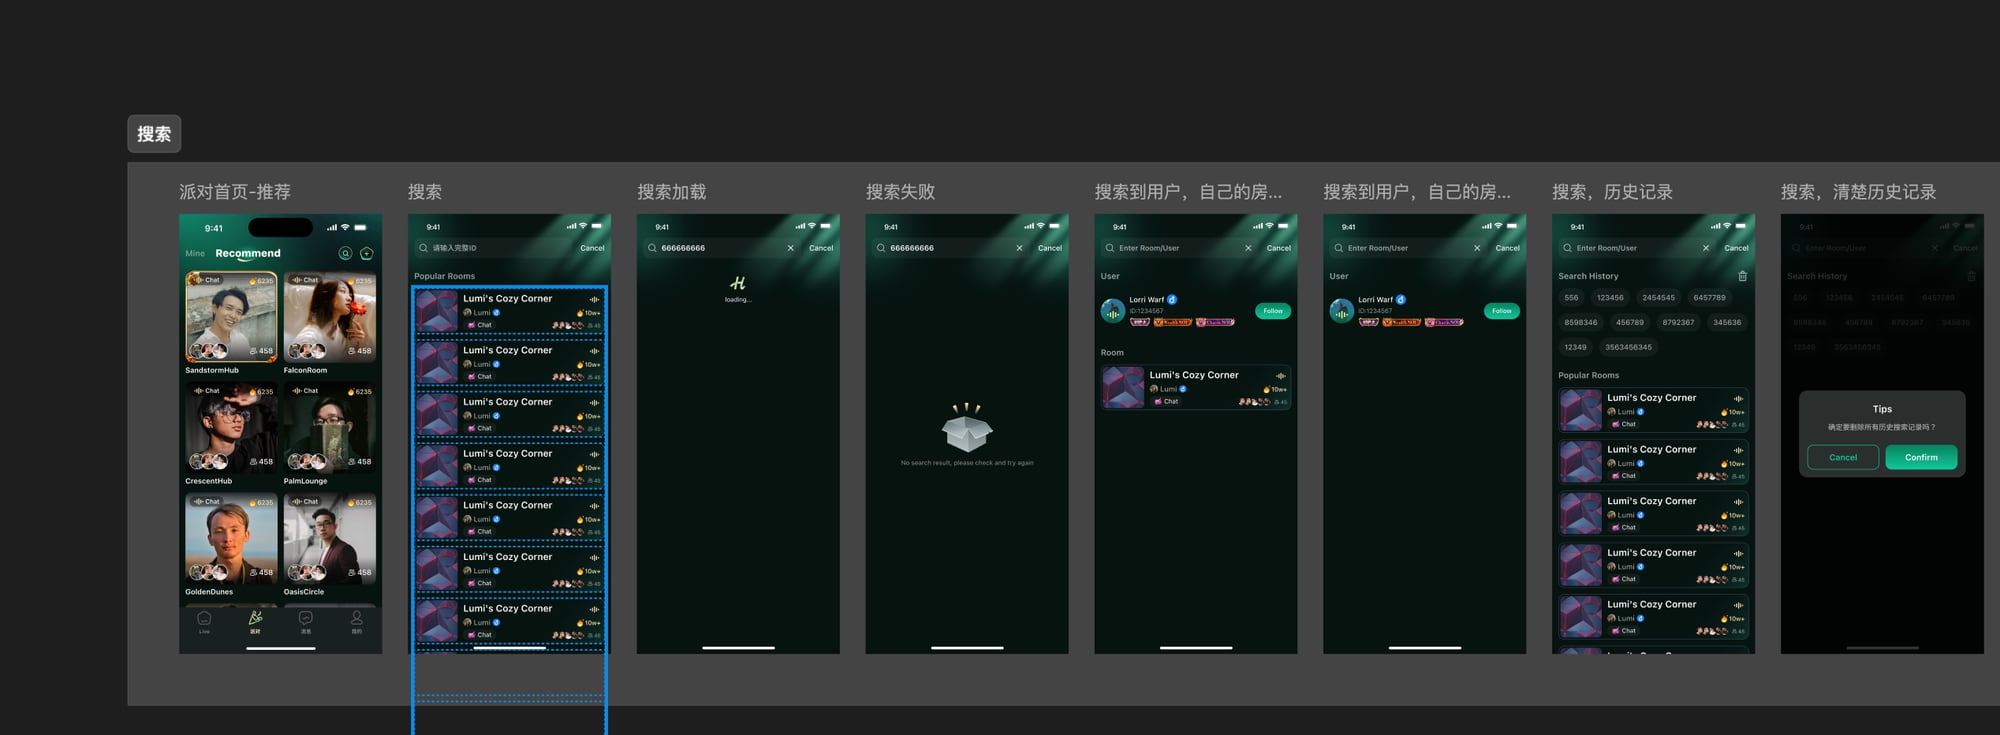
Task: Click Lorri Warf's avatar above the Room section
Action: pyautogui.click(x=1113, y=311)
